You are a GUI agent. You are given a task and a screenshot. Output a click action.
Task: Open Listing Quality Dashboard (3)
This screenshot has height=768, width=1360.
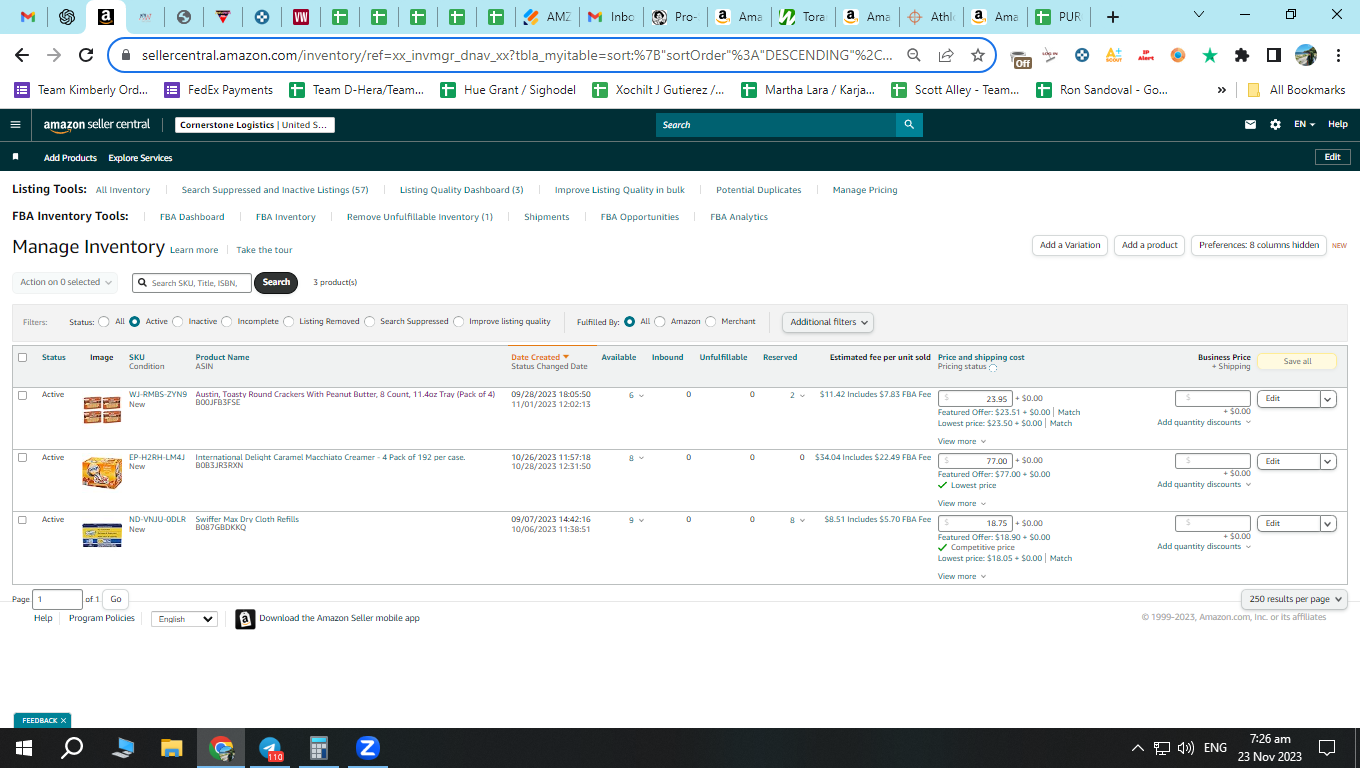461,190
